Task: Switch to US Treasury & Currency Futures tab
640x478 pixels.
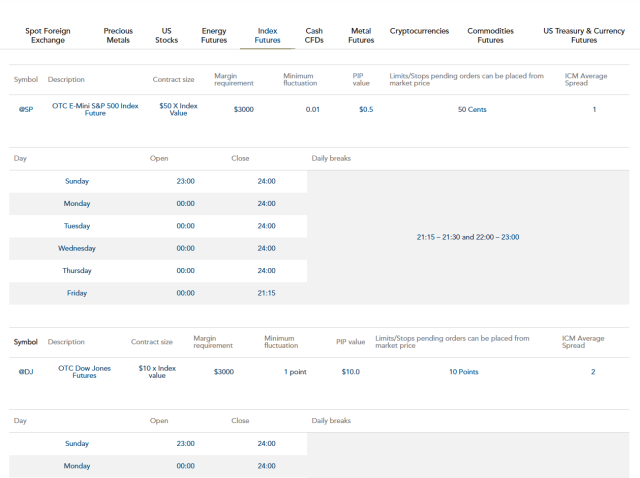Action: click(584, 36)
